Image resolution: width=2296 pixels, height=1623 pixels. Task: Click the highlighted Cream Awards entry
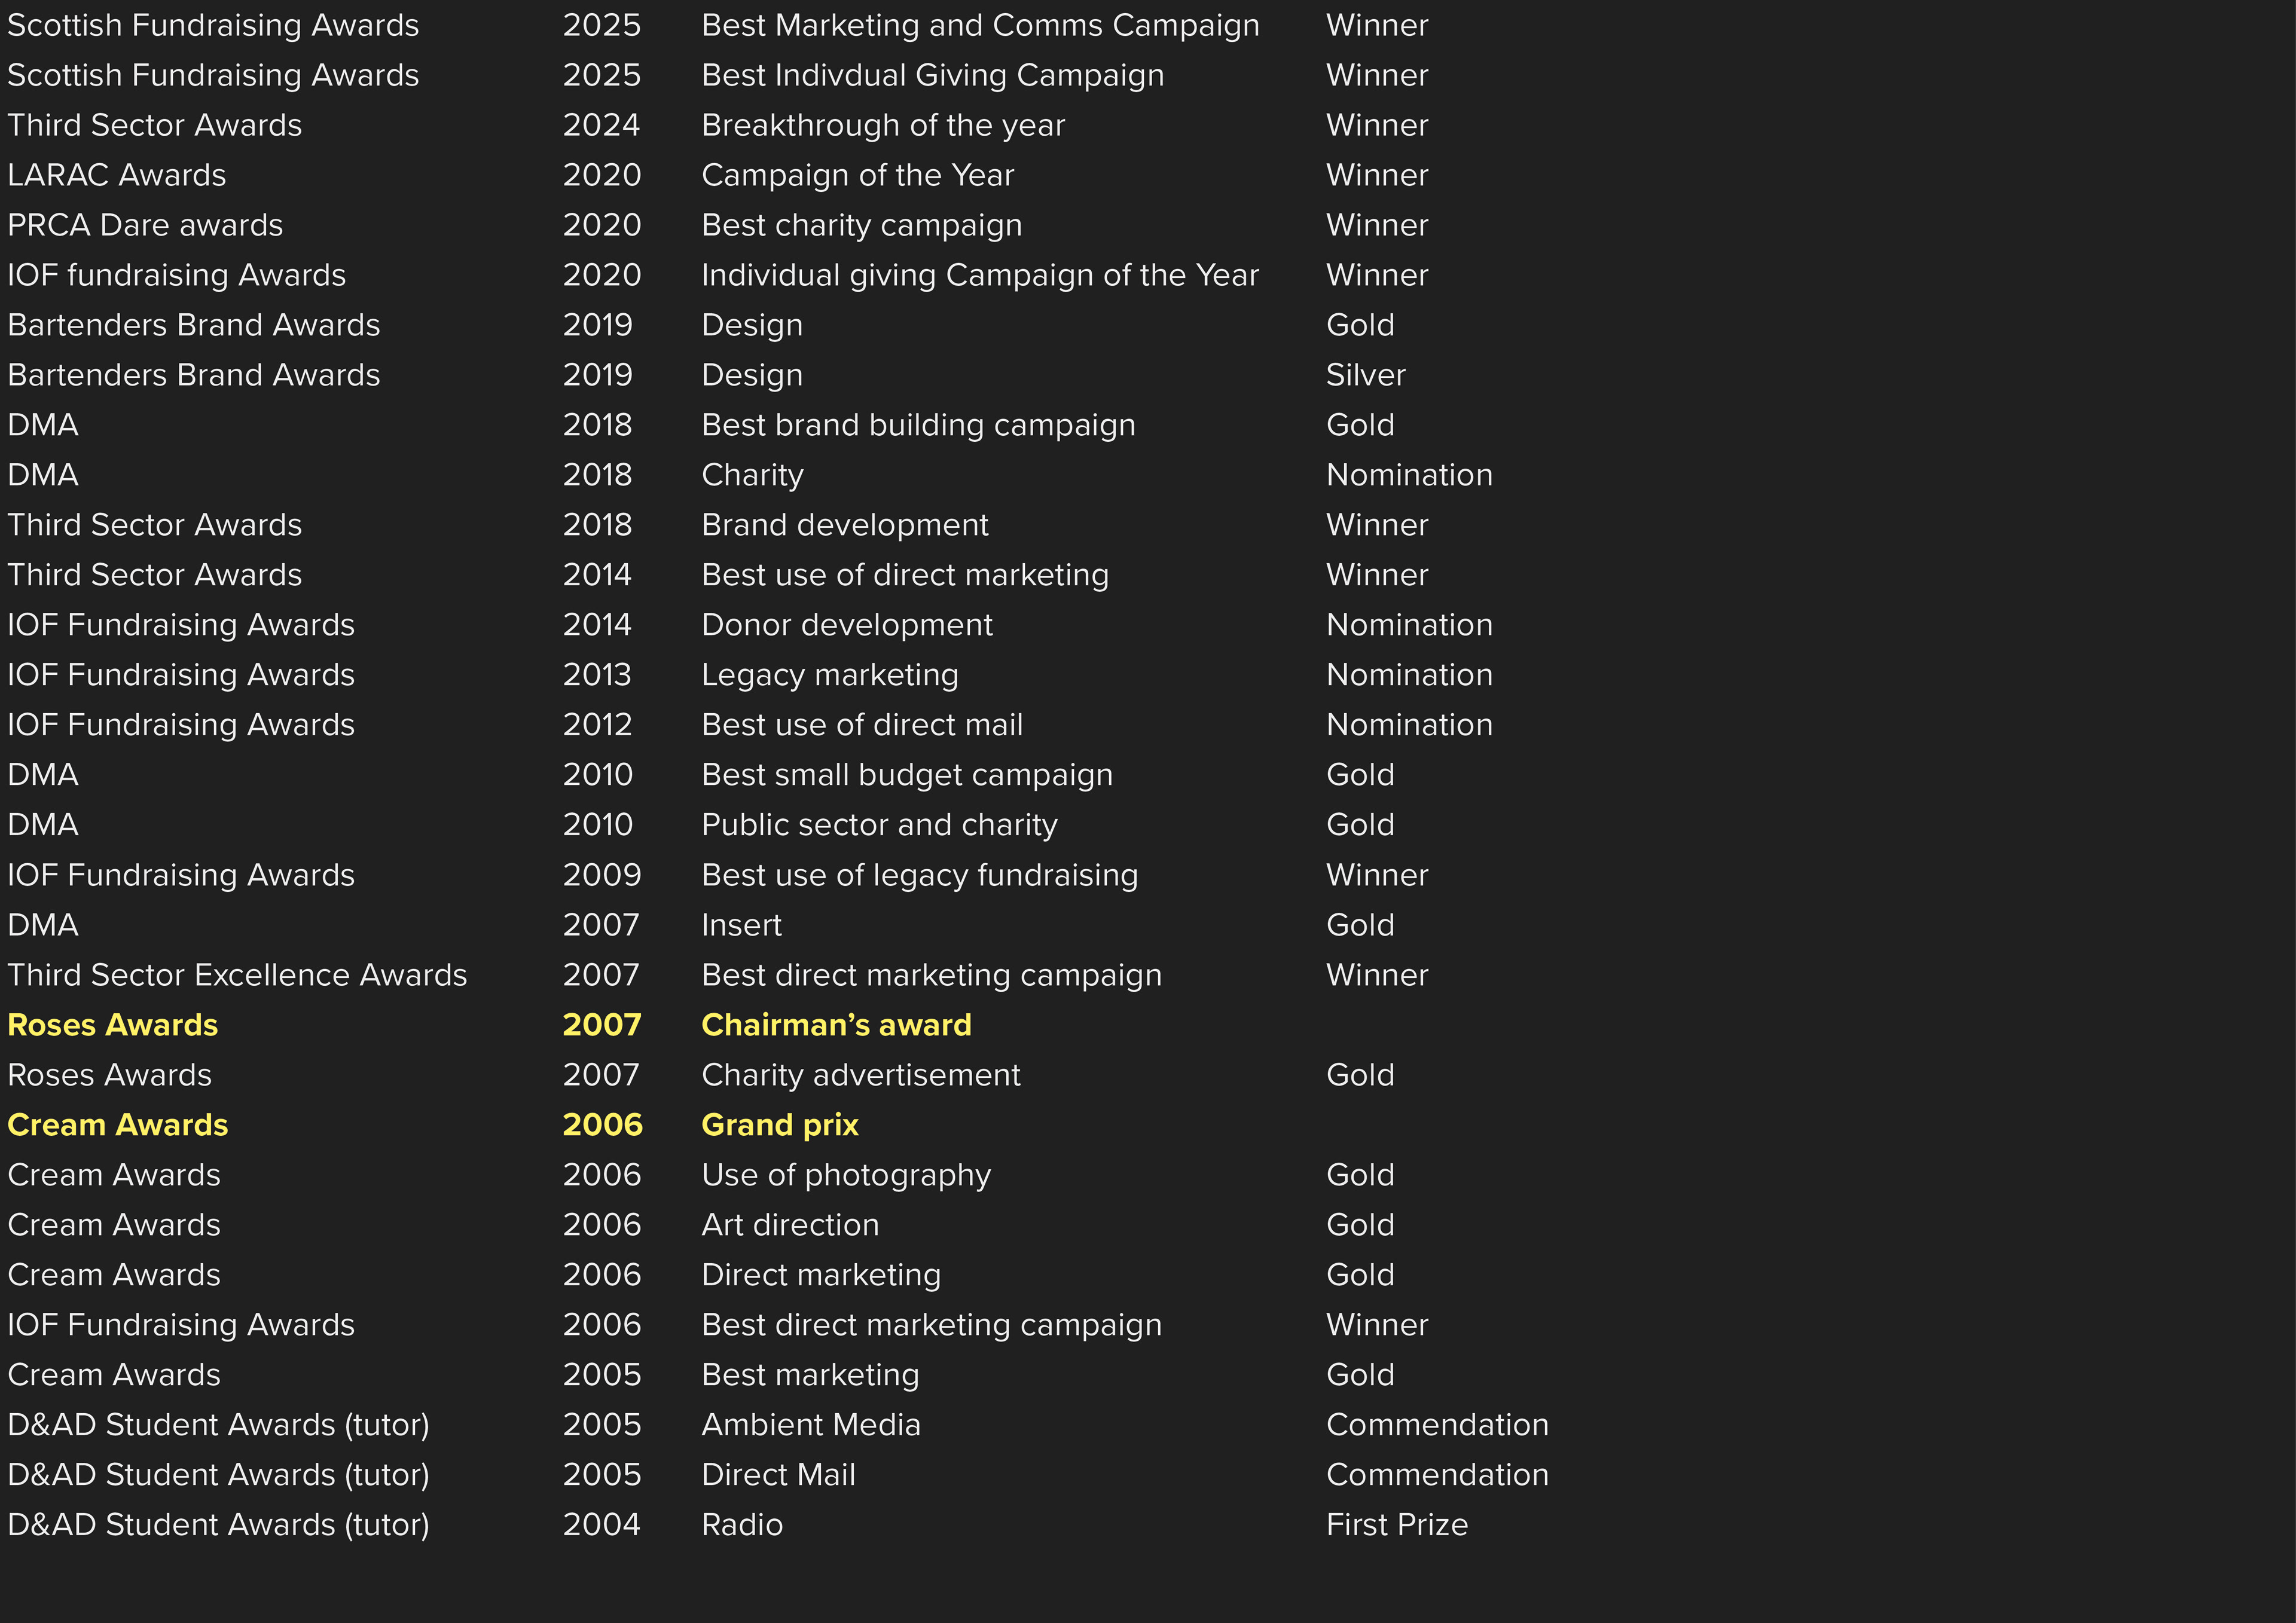117,1125
